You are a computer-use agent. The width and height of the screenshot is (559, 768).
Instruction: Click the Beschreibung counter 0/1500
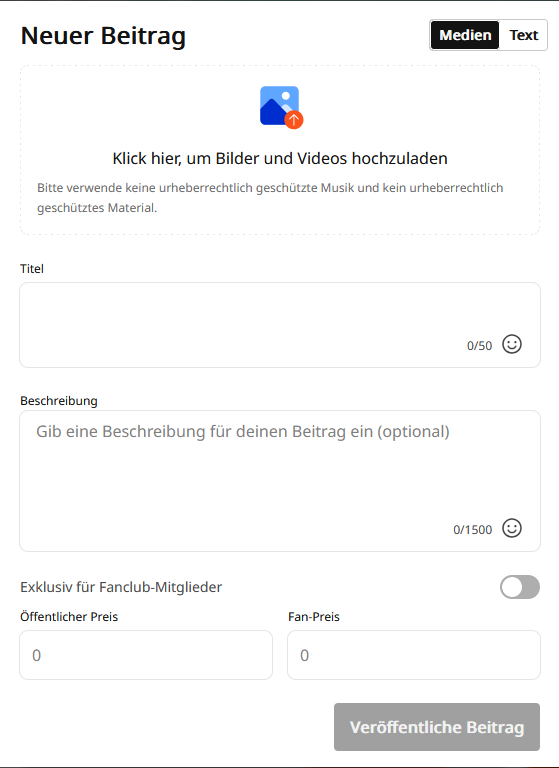click(x=472, y=530)
